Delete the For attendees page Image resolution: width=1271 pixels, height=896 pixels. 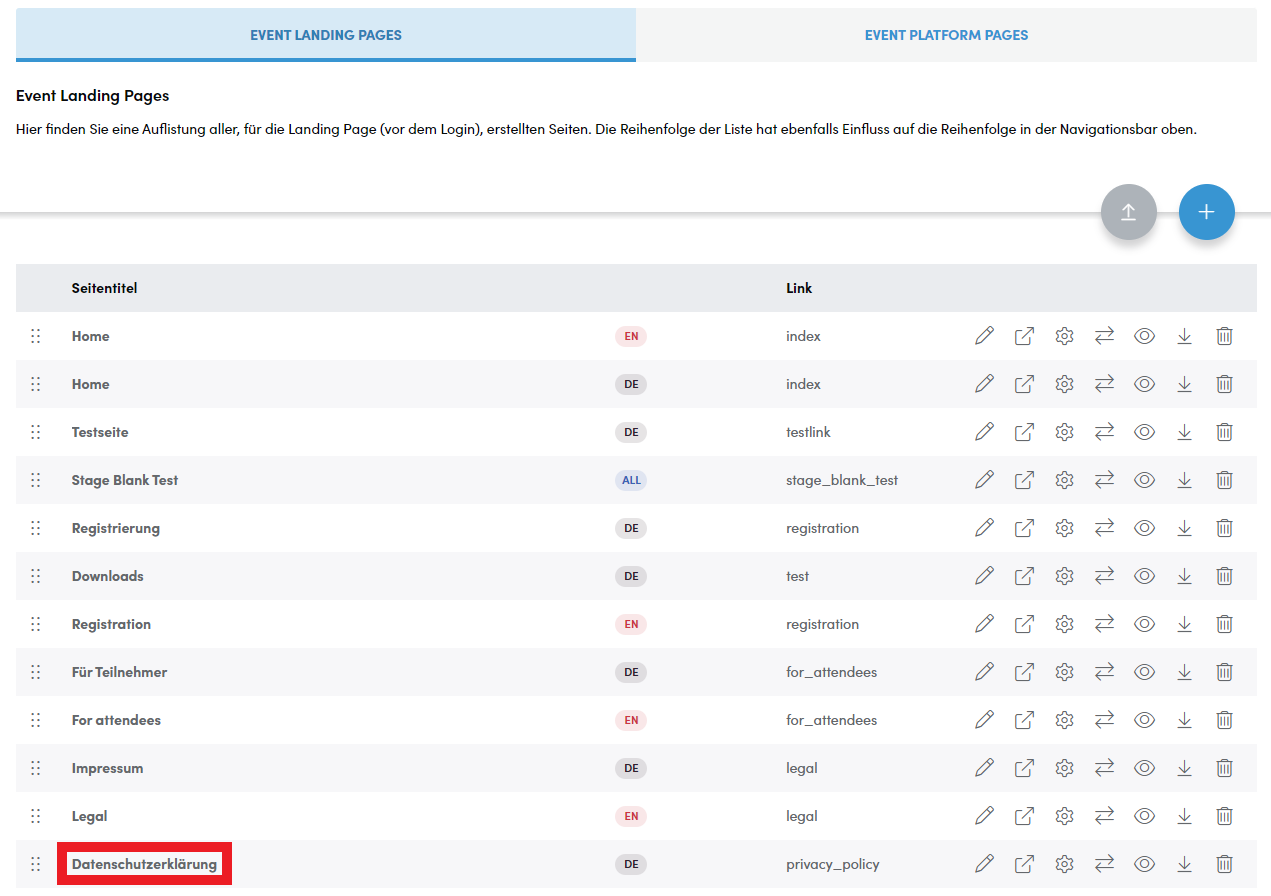point(1224,720)
